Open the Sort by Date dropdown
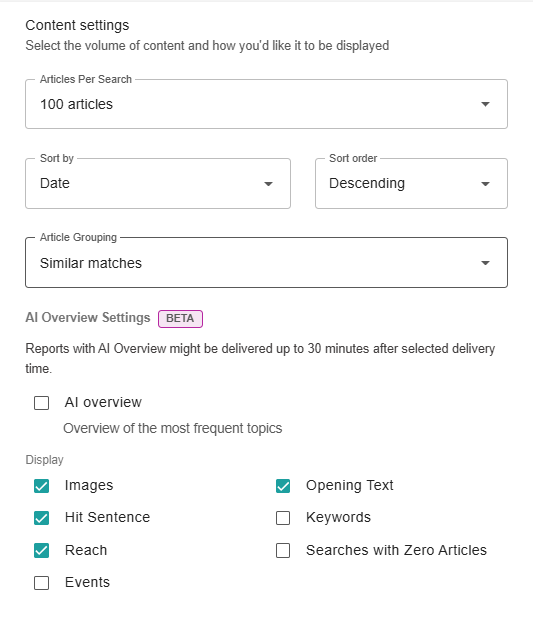The image size is (533, 628). [158, 183]
